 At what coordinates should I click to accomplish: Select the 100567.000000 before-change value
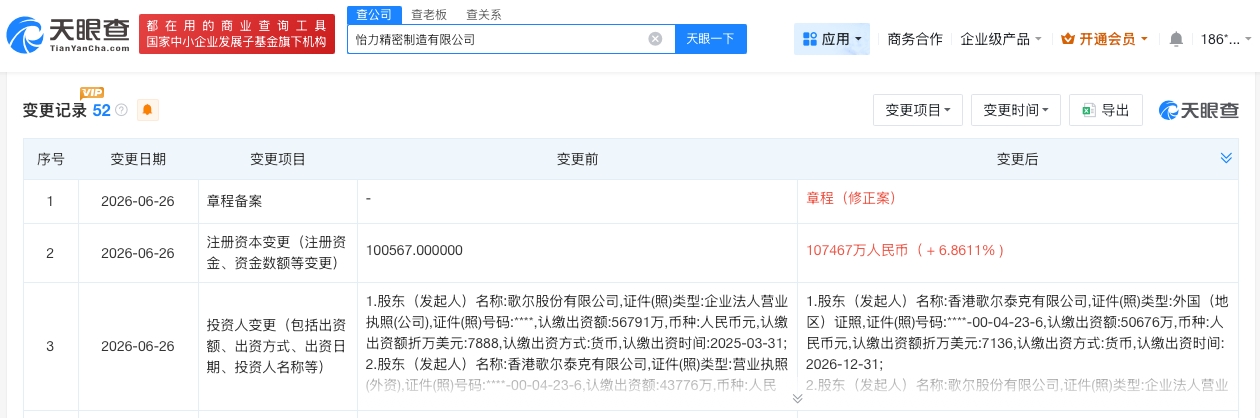click(x=415, y=250)
